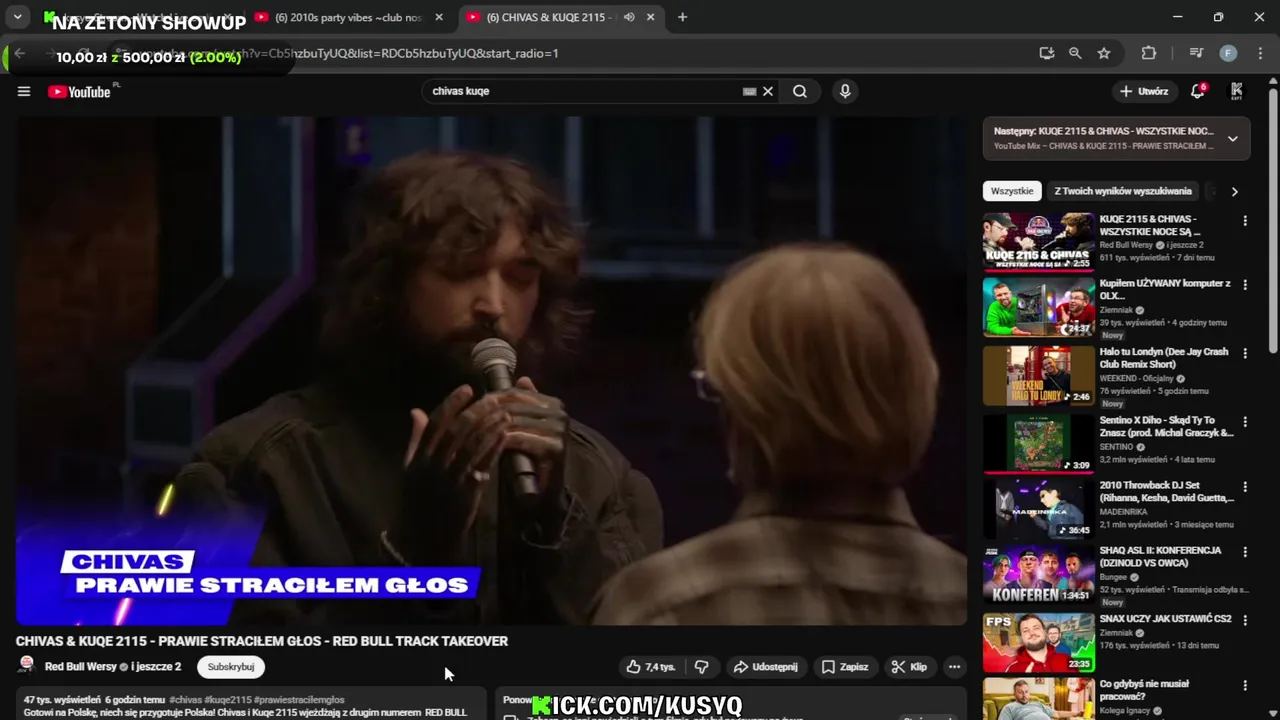Select the Wszystkie filter chip
Viewport: 1280px width, 720px height.
point(1012,191)
